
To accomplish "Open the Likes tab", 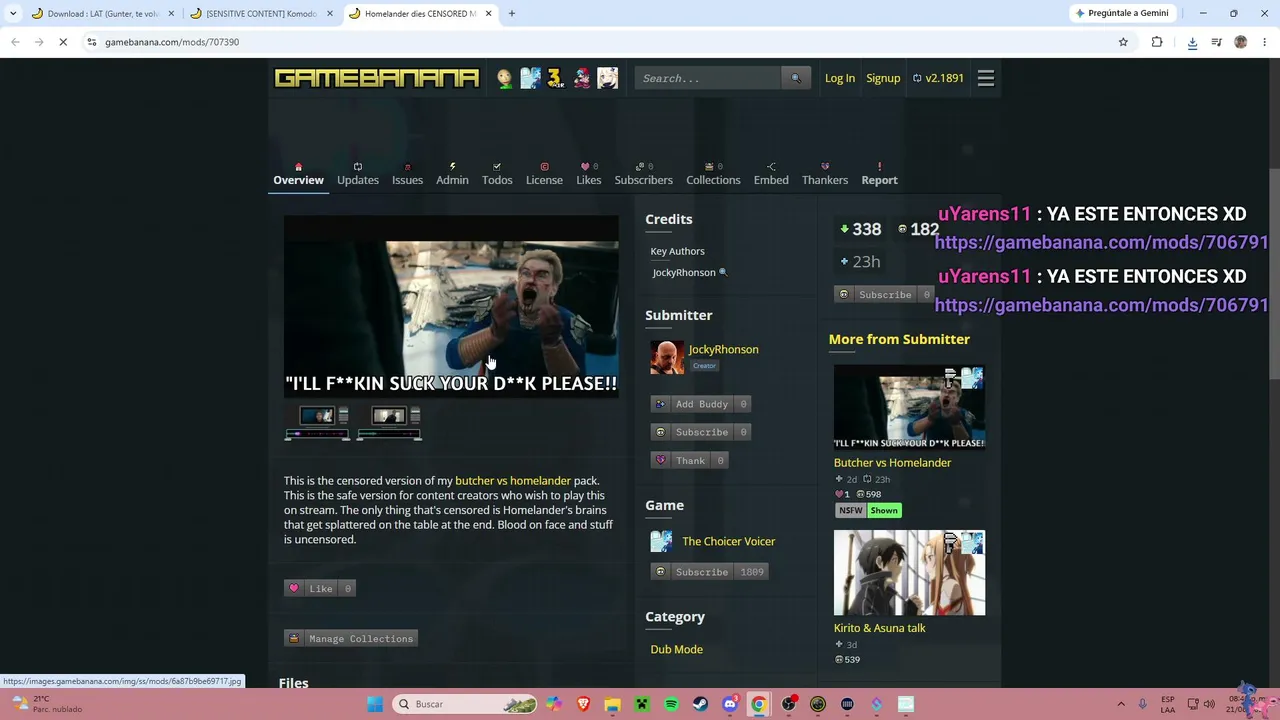I will (589, 174).
